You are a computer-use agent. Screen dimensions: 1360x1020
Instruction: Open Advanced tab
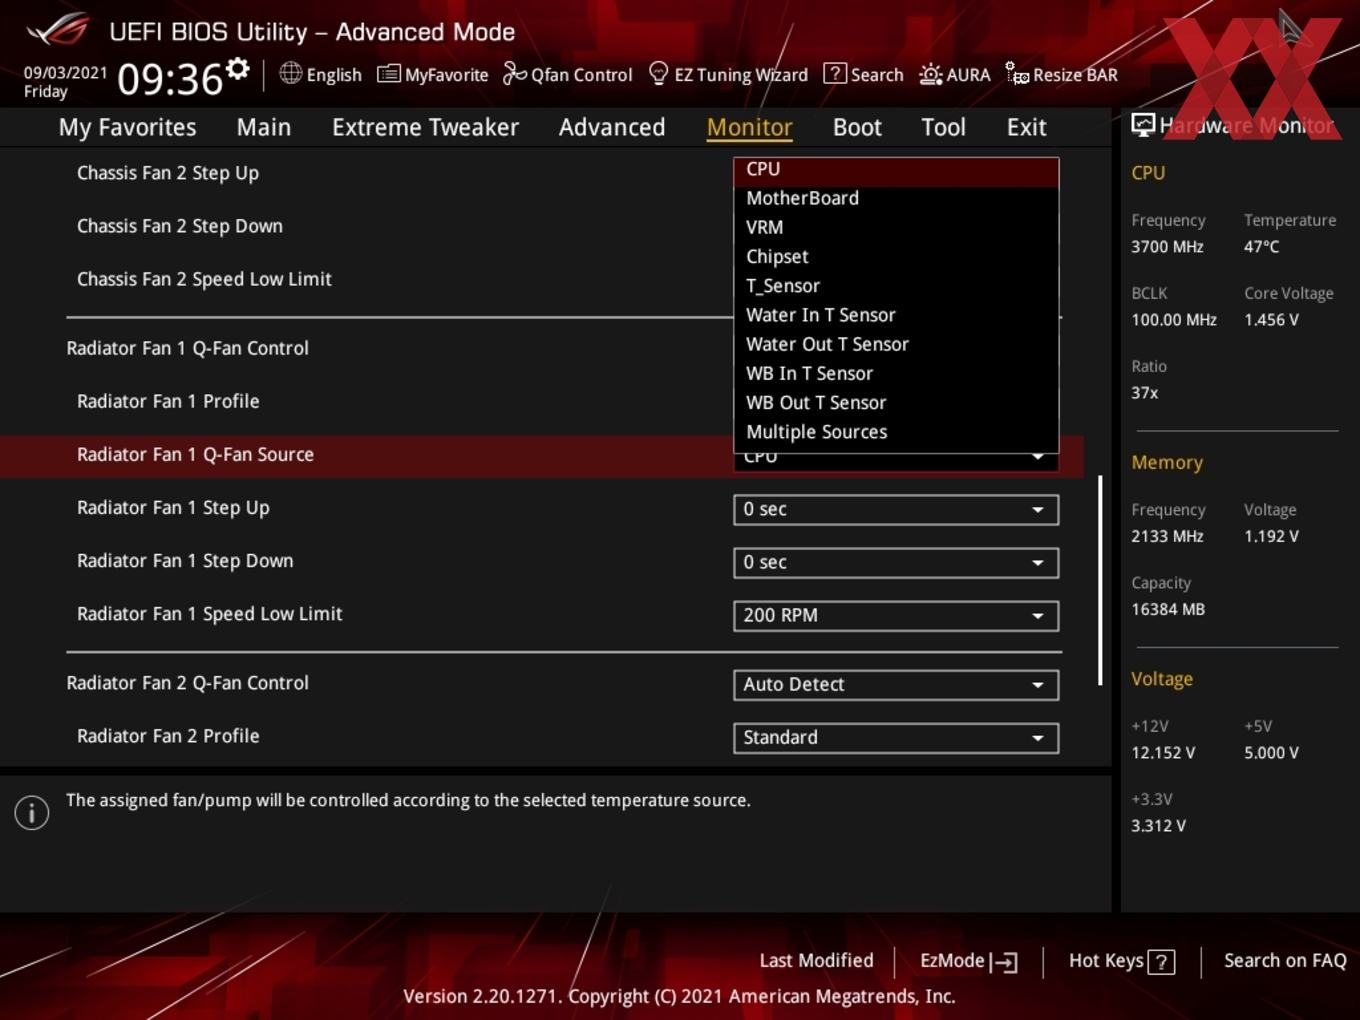[612, 127]
